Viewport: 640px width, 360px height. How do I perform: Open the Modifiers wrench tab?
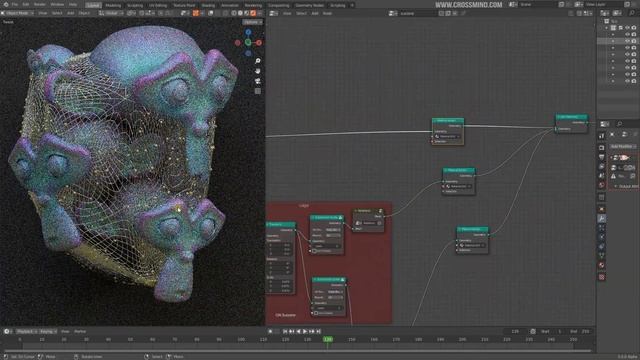click(602, 219)
